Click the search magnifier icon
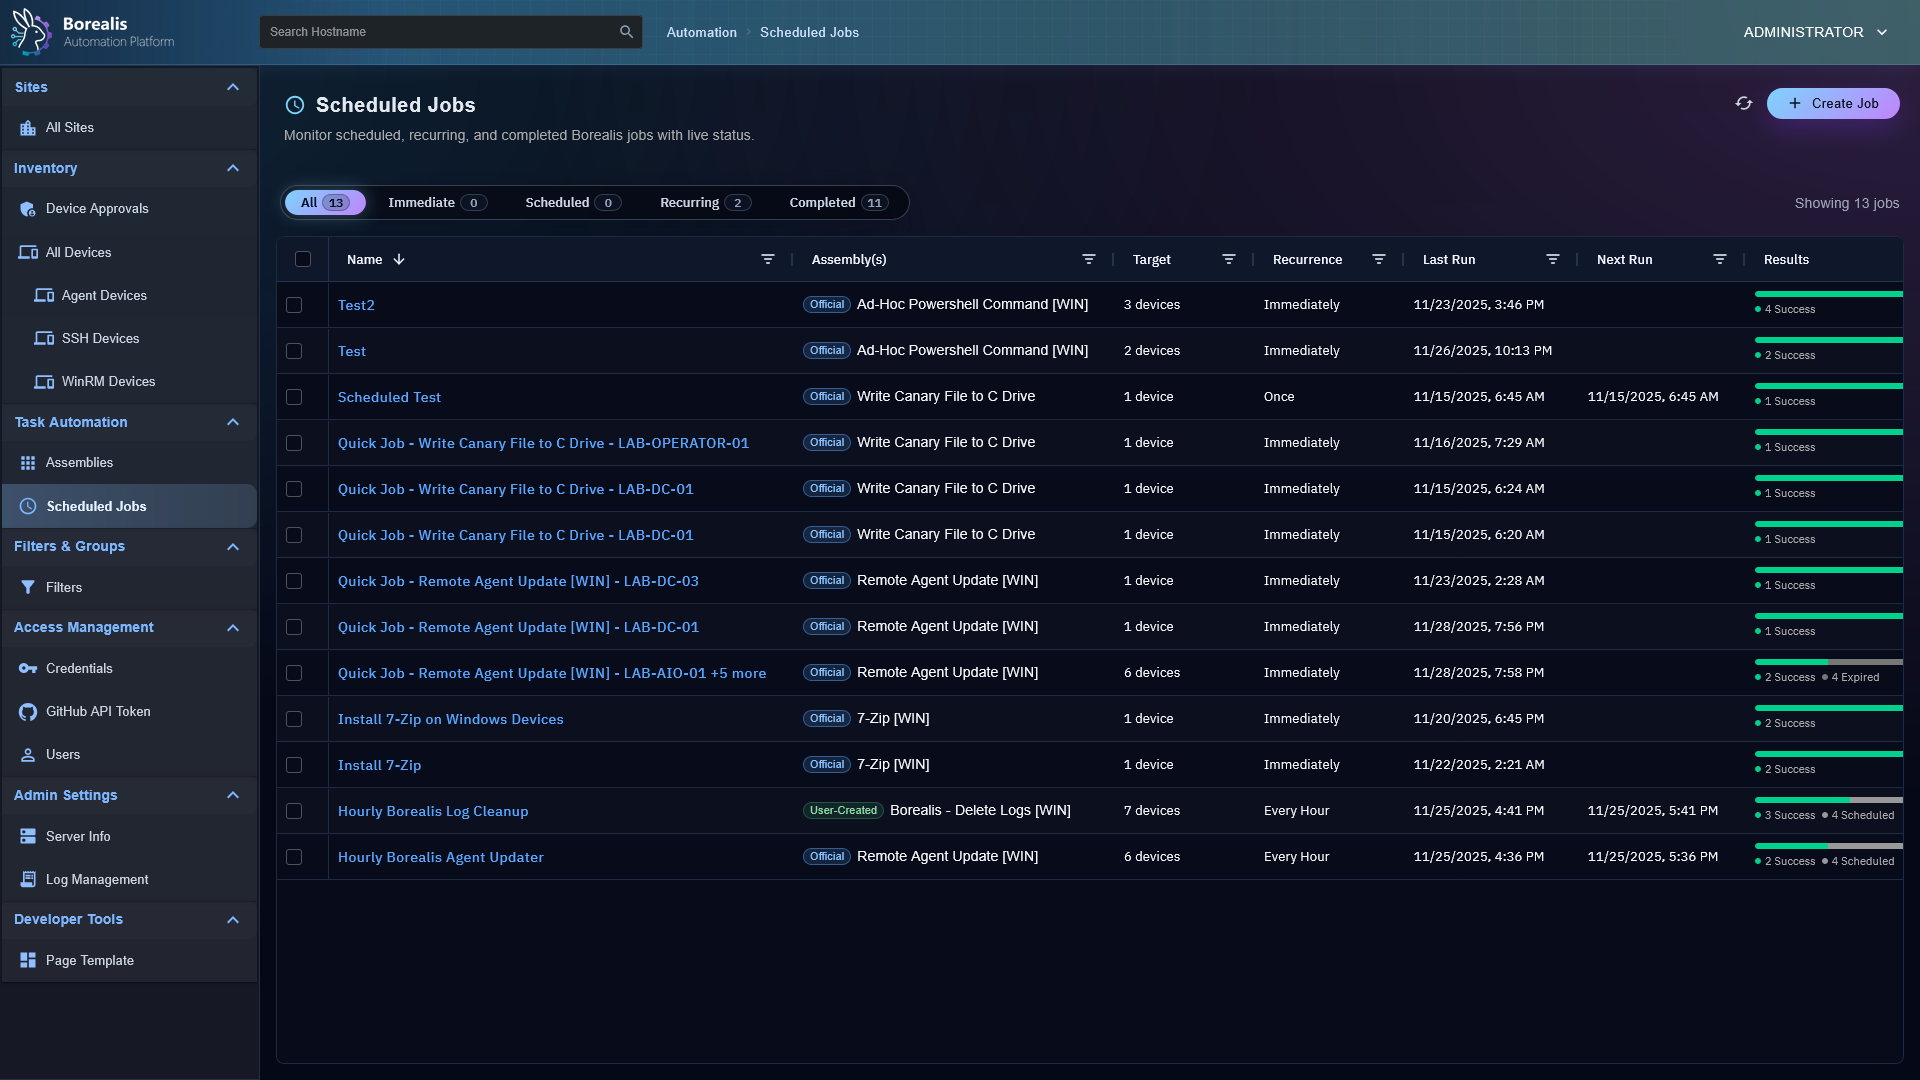Viewport: 1920px width, 1080px height. click(x=626, y=32)
